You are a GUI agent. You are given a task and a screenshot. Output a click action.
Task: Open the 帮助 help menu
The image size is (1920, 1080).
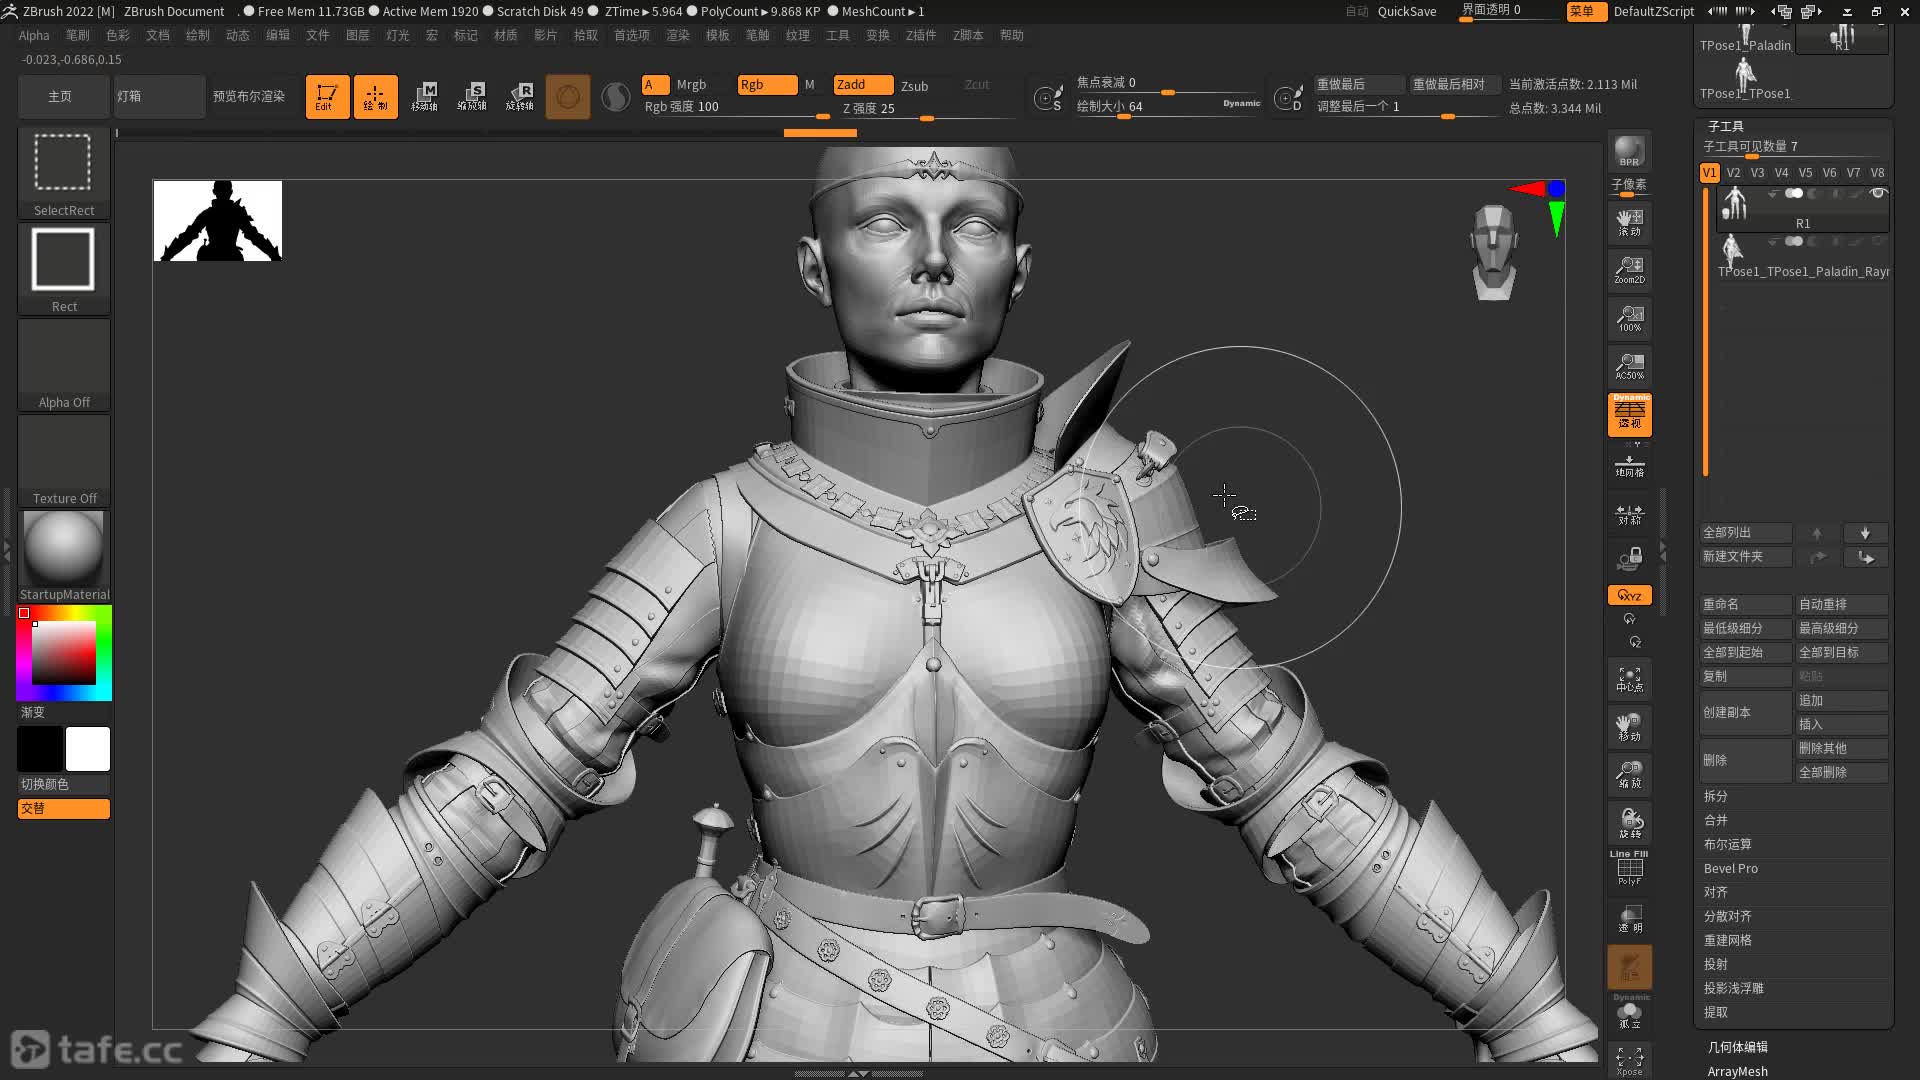click(1012, 35)
